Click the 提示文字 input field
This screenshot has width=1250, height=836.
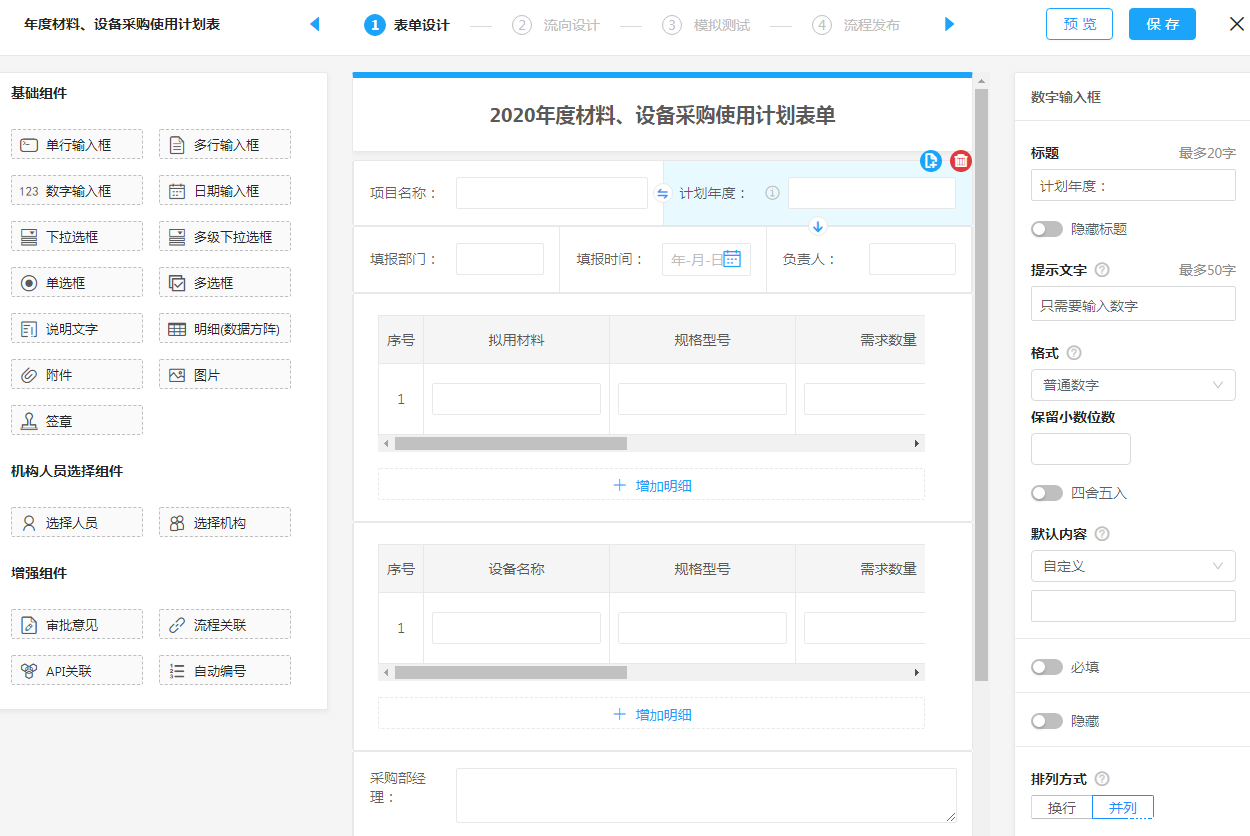(1133, 304)
